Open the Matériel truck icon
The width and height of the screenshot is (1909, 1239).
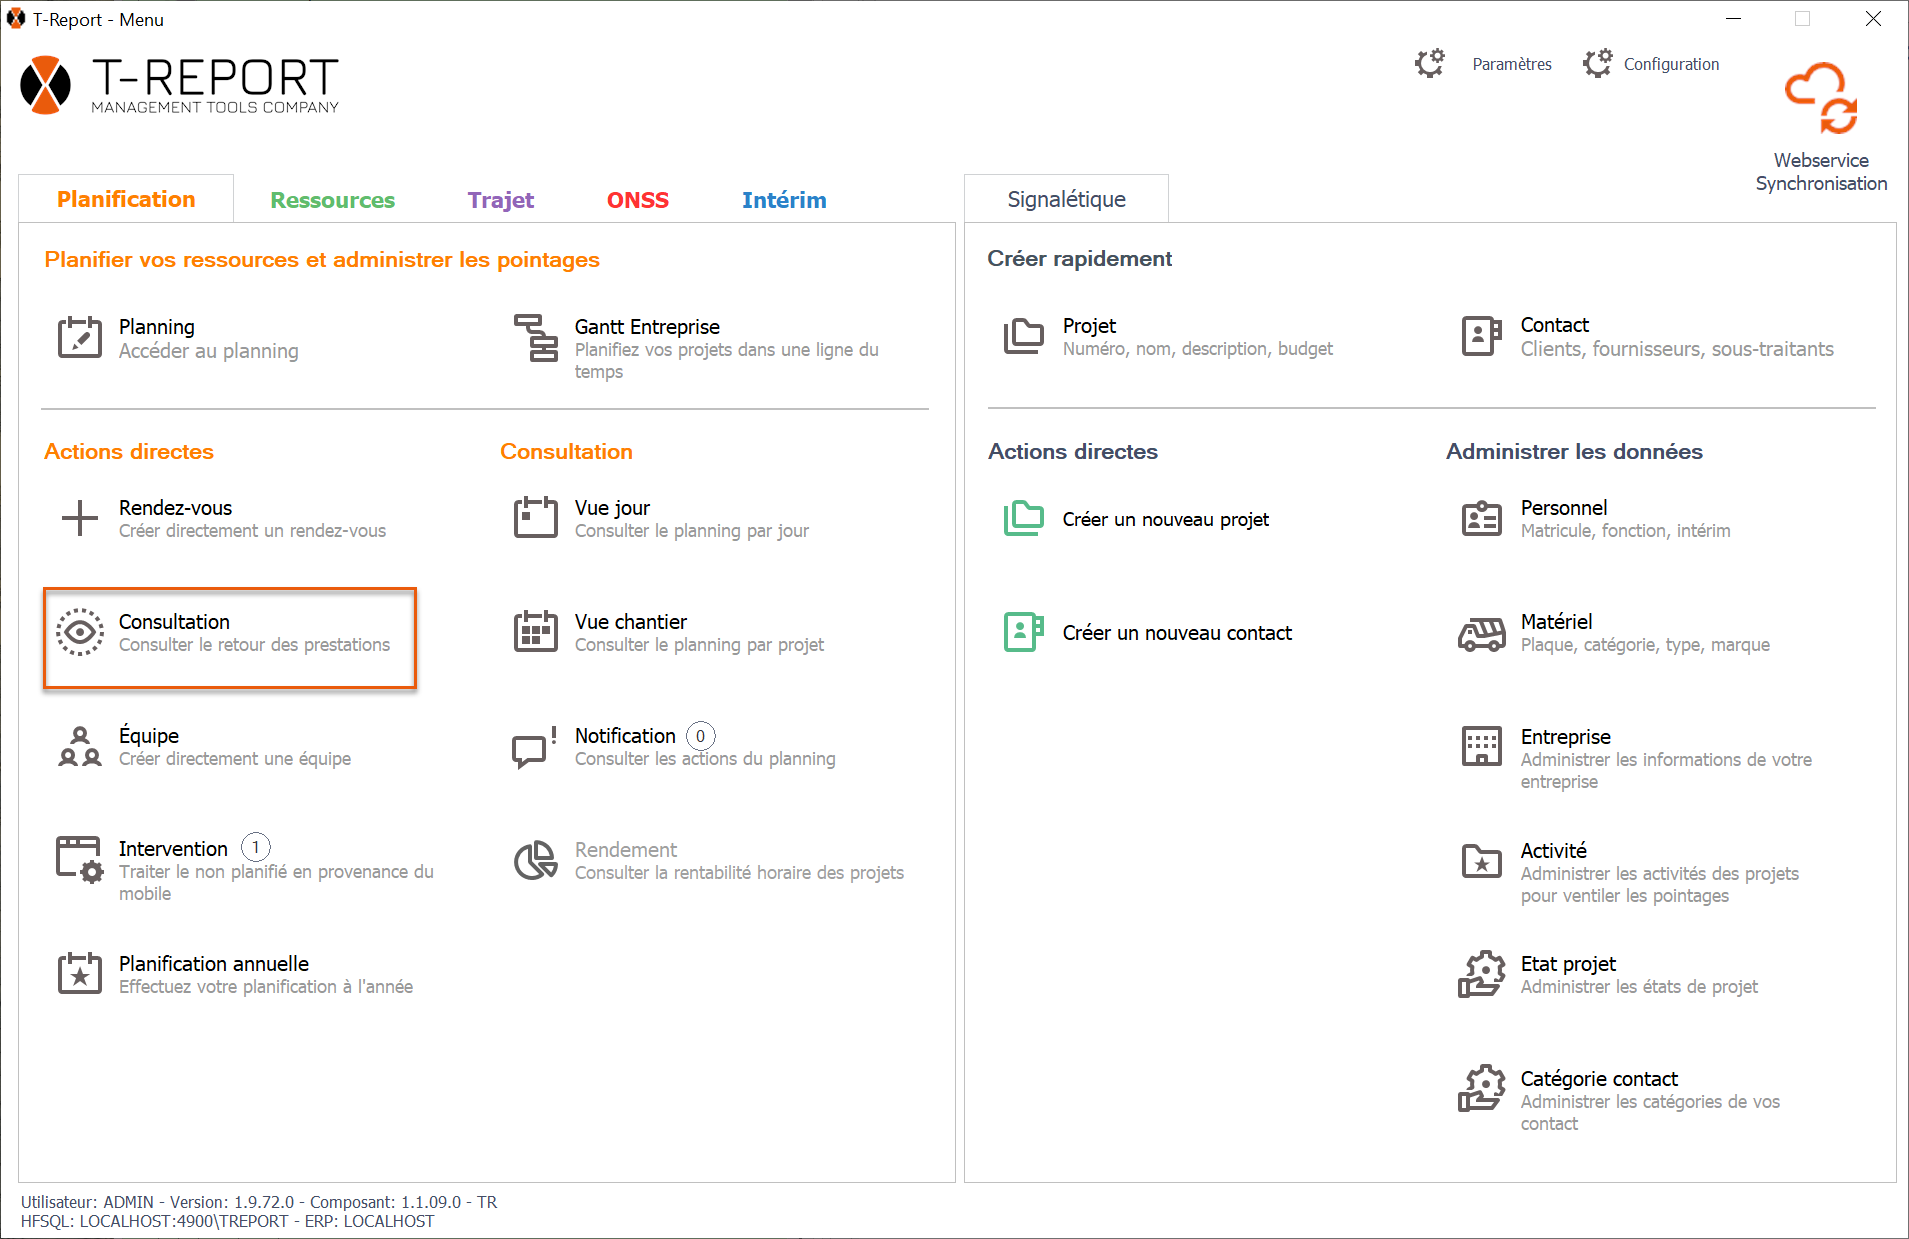pos(1481,633)
